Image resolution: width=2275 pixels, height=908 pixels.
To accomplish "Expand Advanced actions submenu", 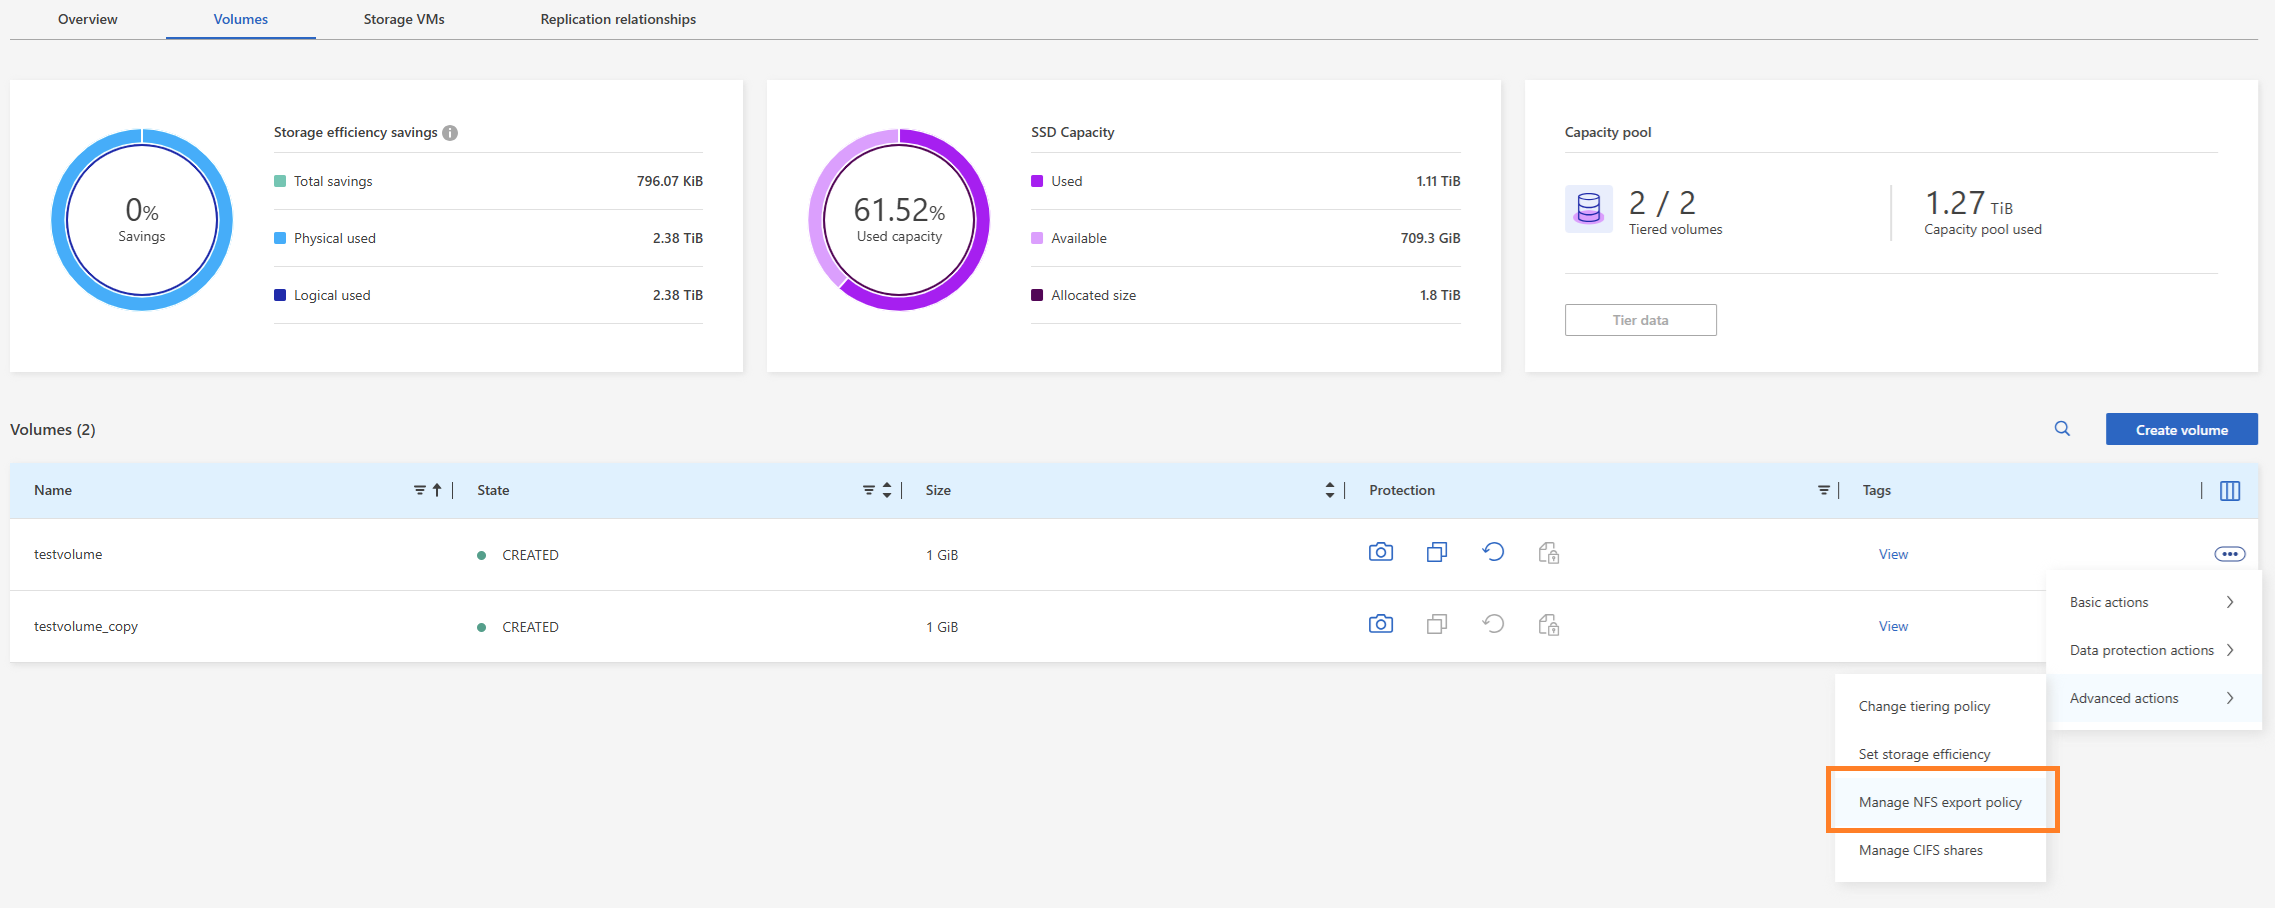I will (2152, 698).
